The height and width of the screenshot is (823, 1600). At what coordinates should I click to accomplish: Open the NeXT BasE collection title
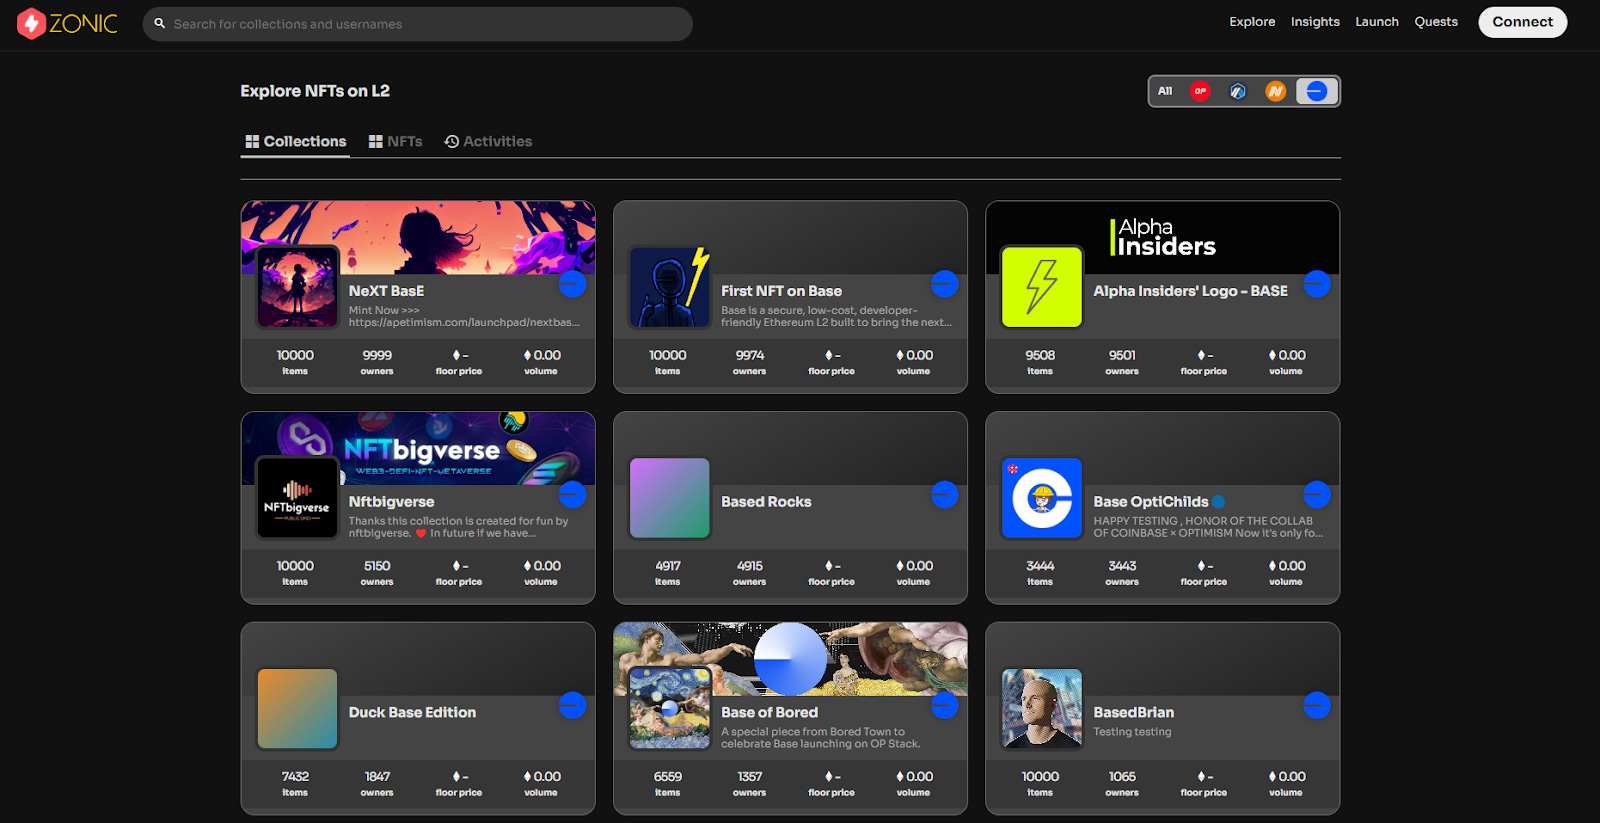pyautogui.click(x=386, y=291)
